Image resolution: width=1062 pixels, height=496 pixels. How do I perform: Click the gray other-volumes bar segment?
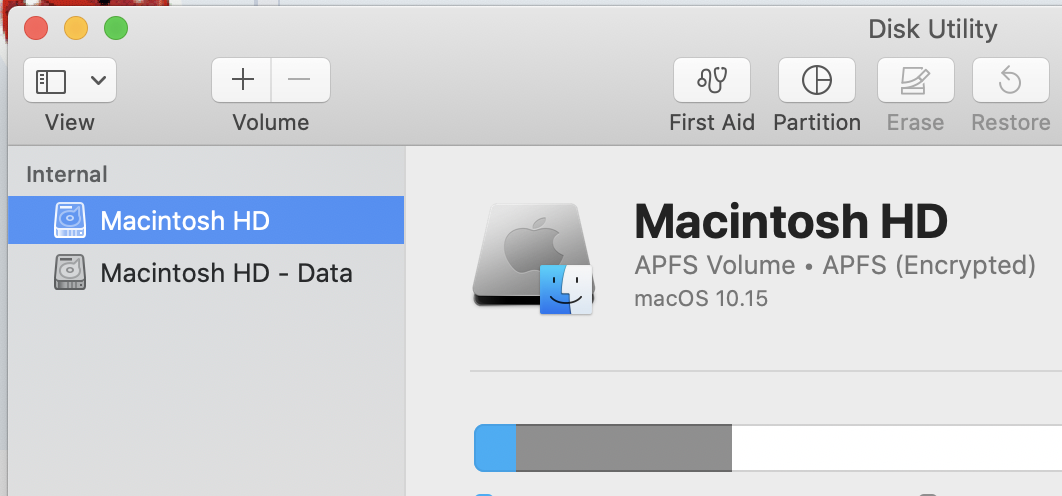coord(624,448)
